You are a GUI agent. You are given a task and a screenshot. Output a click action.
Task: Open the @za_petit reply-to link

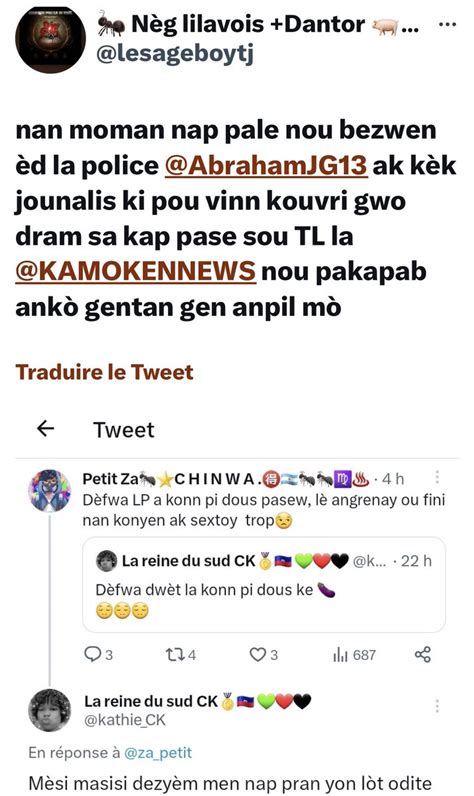pyautogui.click(x=158, y=752)
